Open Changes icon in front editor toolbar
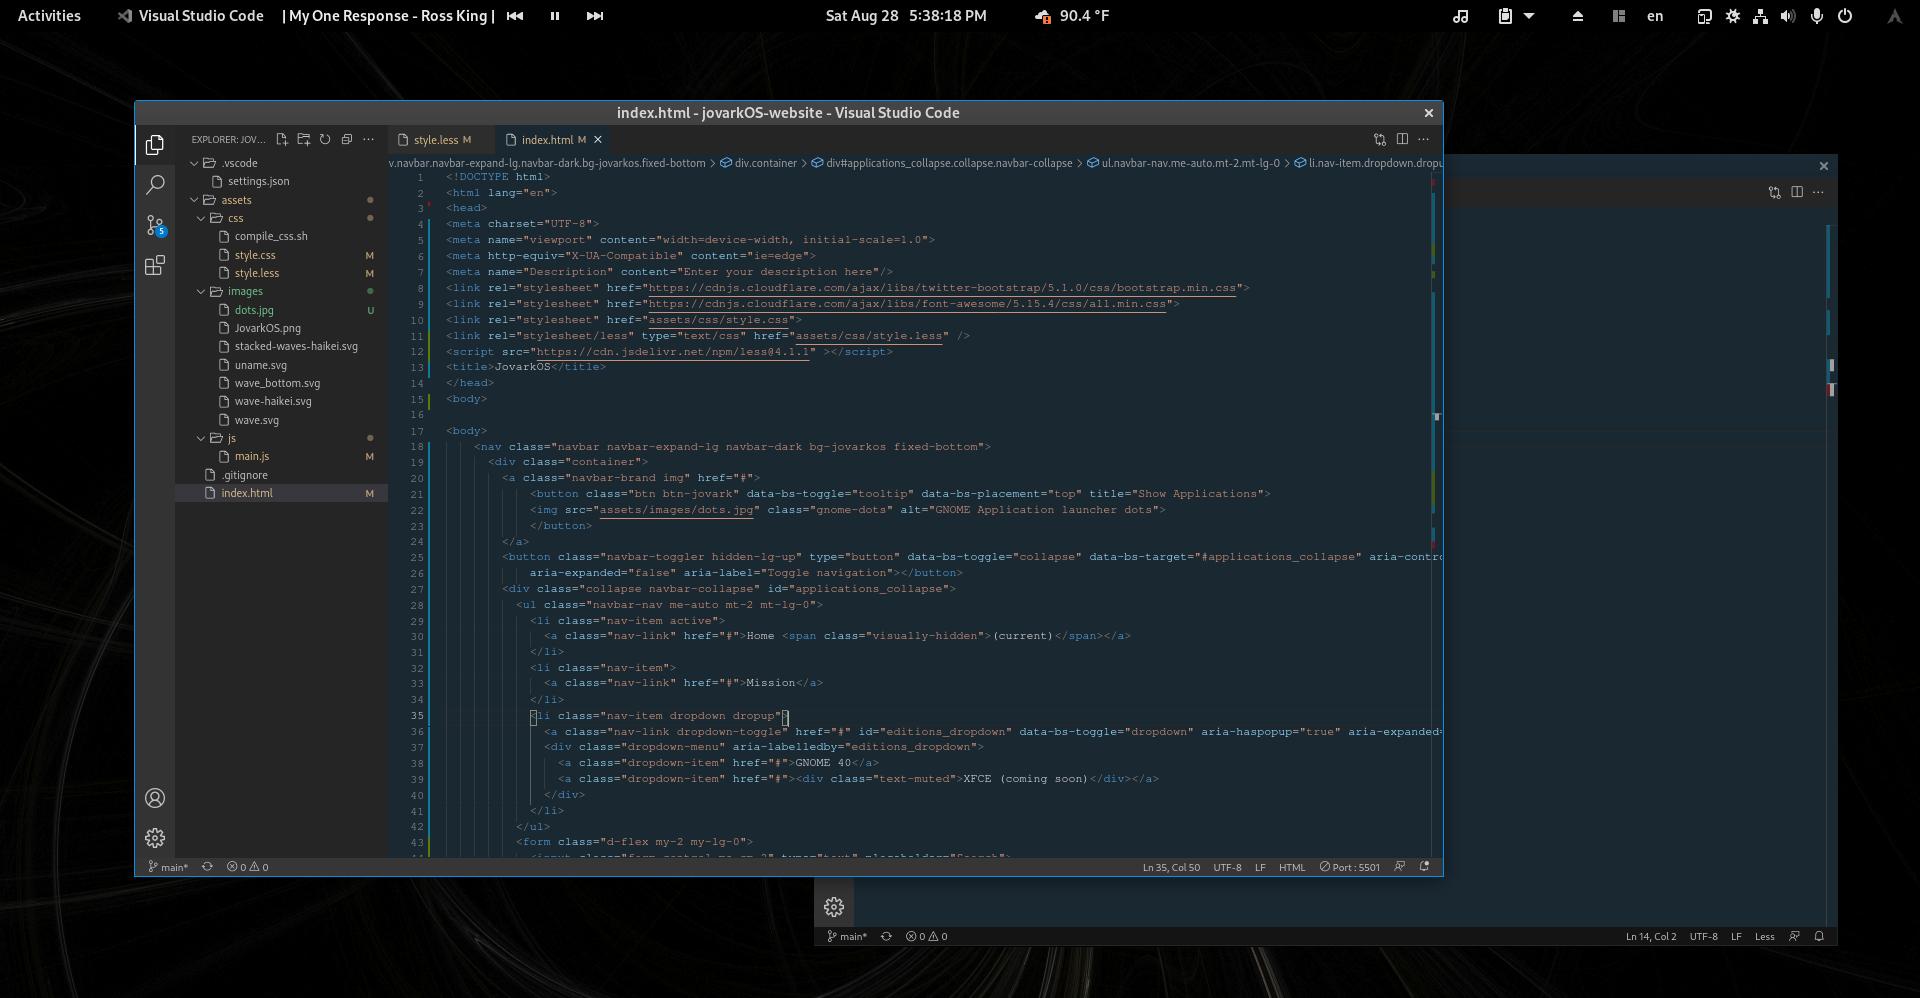Viewport: 1920px width, 998px height. click(x=1380, y=140)
